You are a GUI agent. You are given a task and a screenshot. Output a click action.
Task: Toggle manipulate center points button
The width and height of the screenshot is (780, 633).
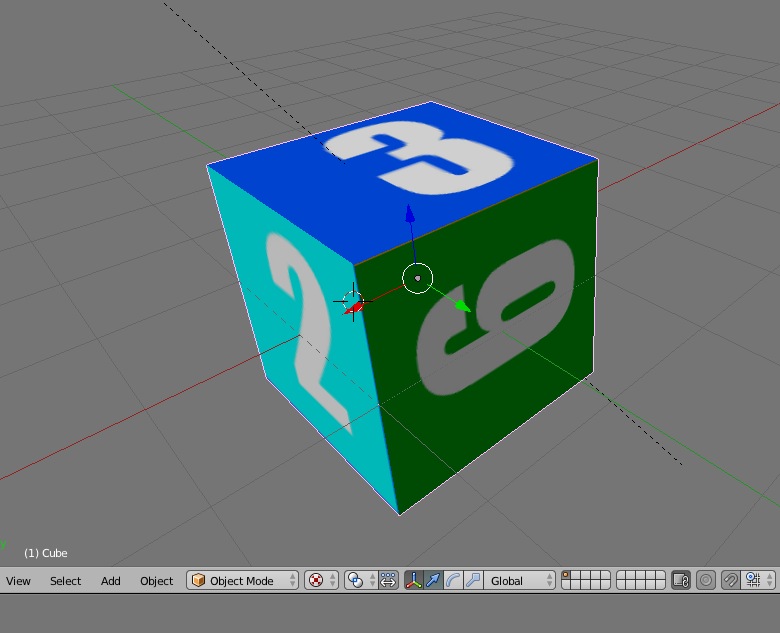click(388, 580)
